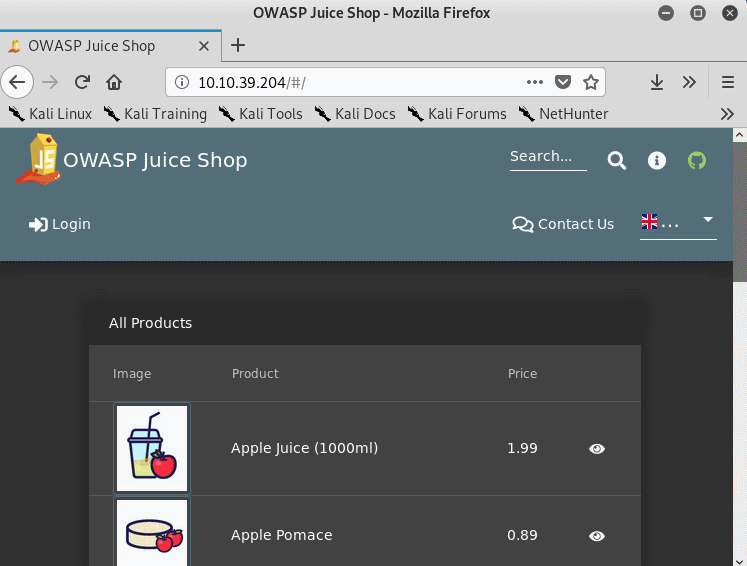Screen dimensions: 747x566
Task: Click the Firefox back arrow button
Action: (17, 82)
